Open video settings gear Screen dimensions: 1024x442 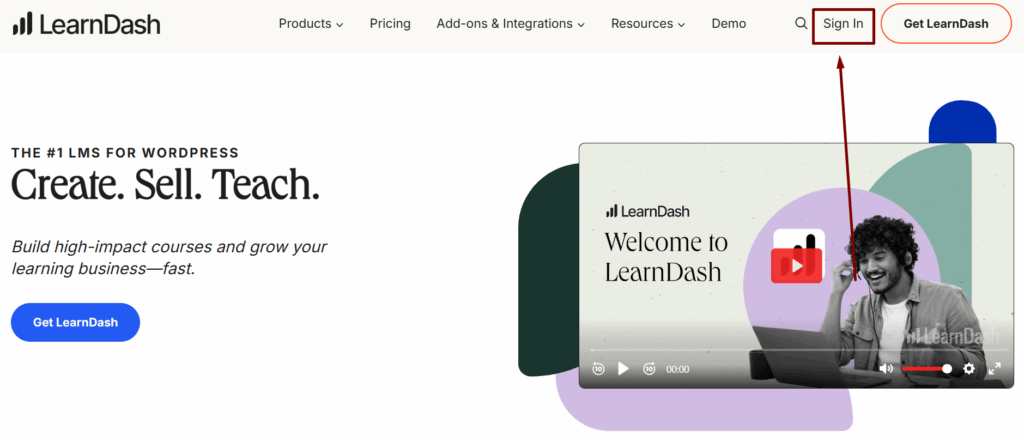[969, 369]
